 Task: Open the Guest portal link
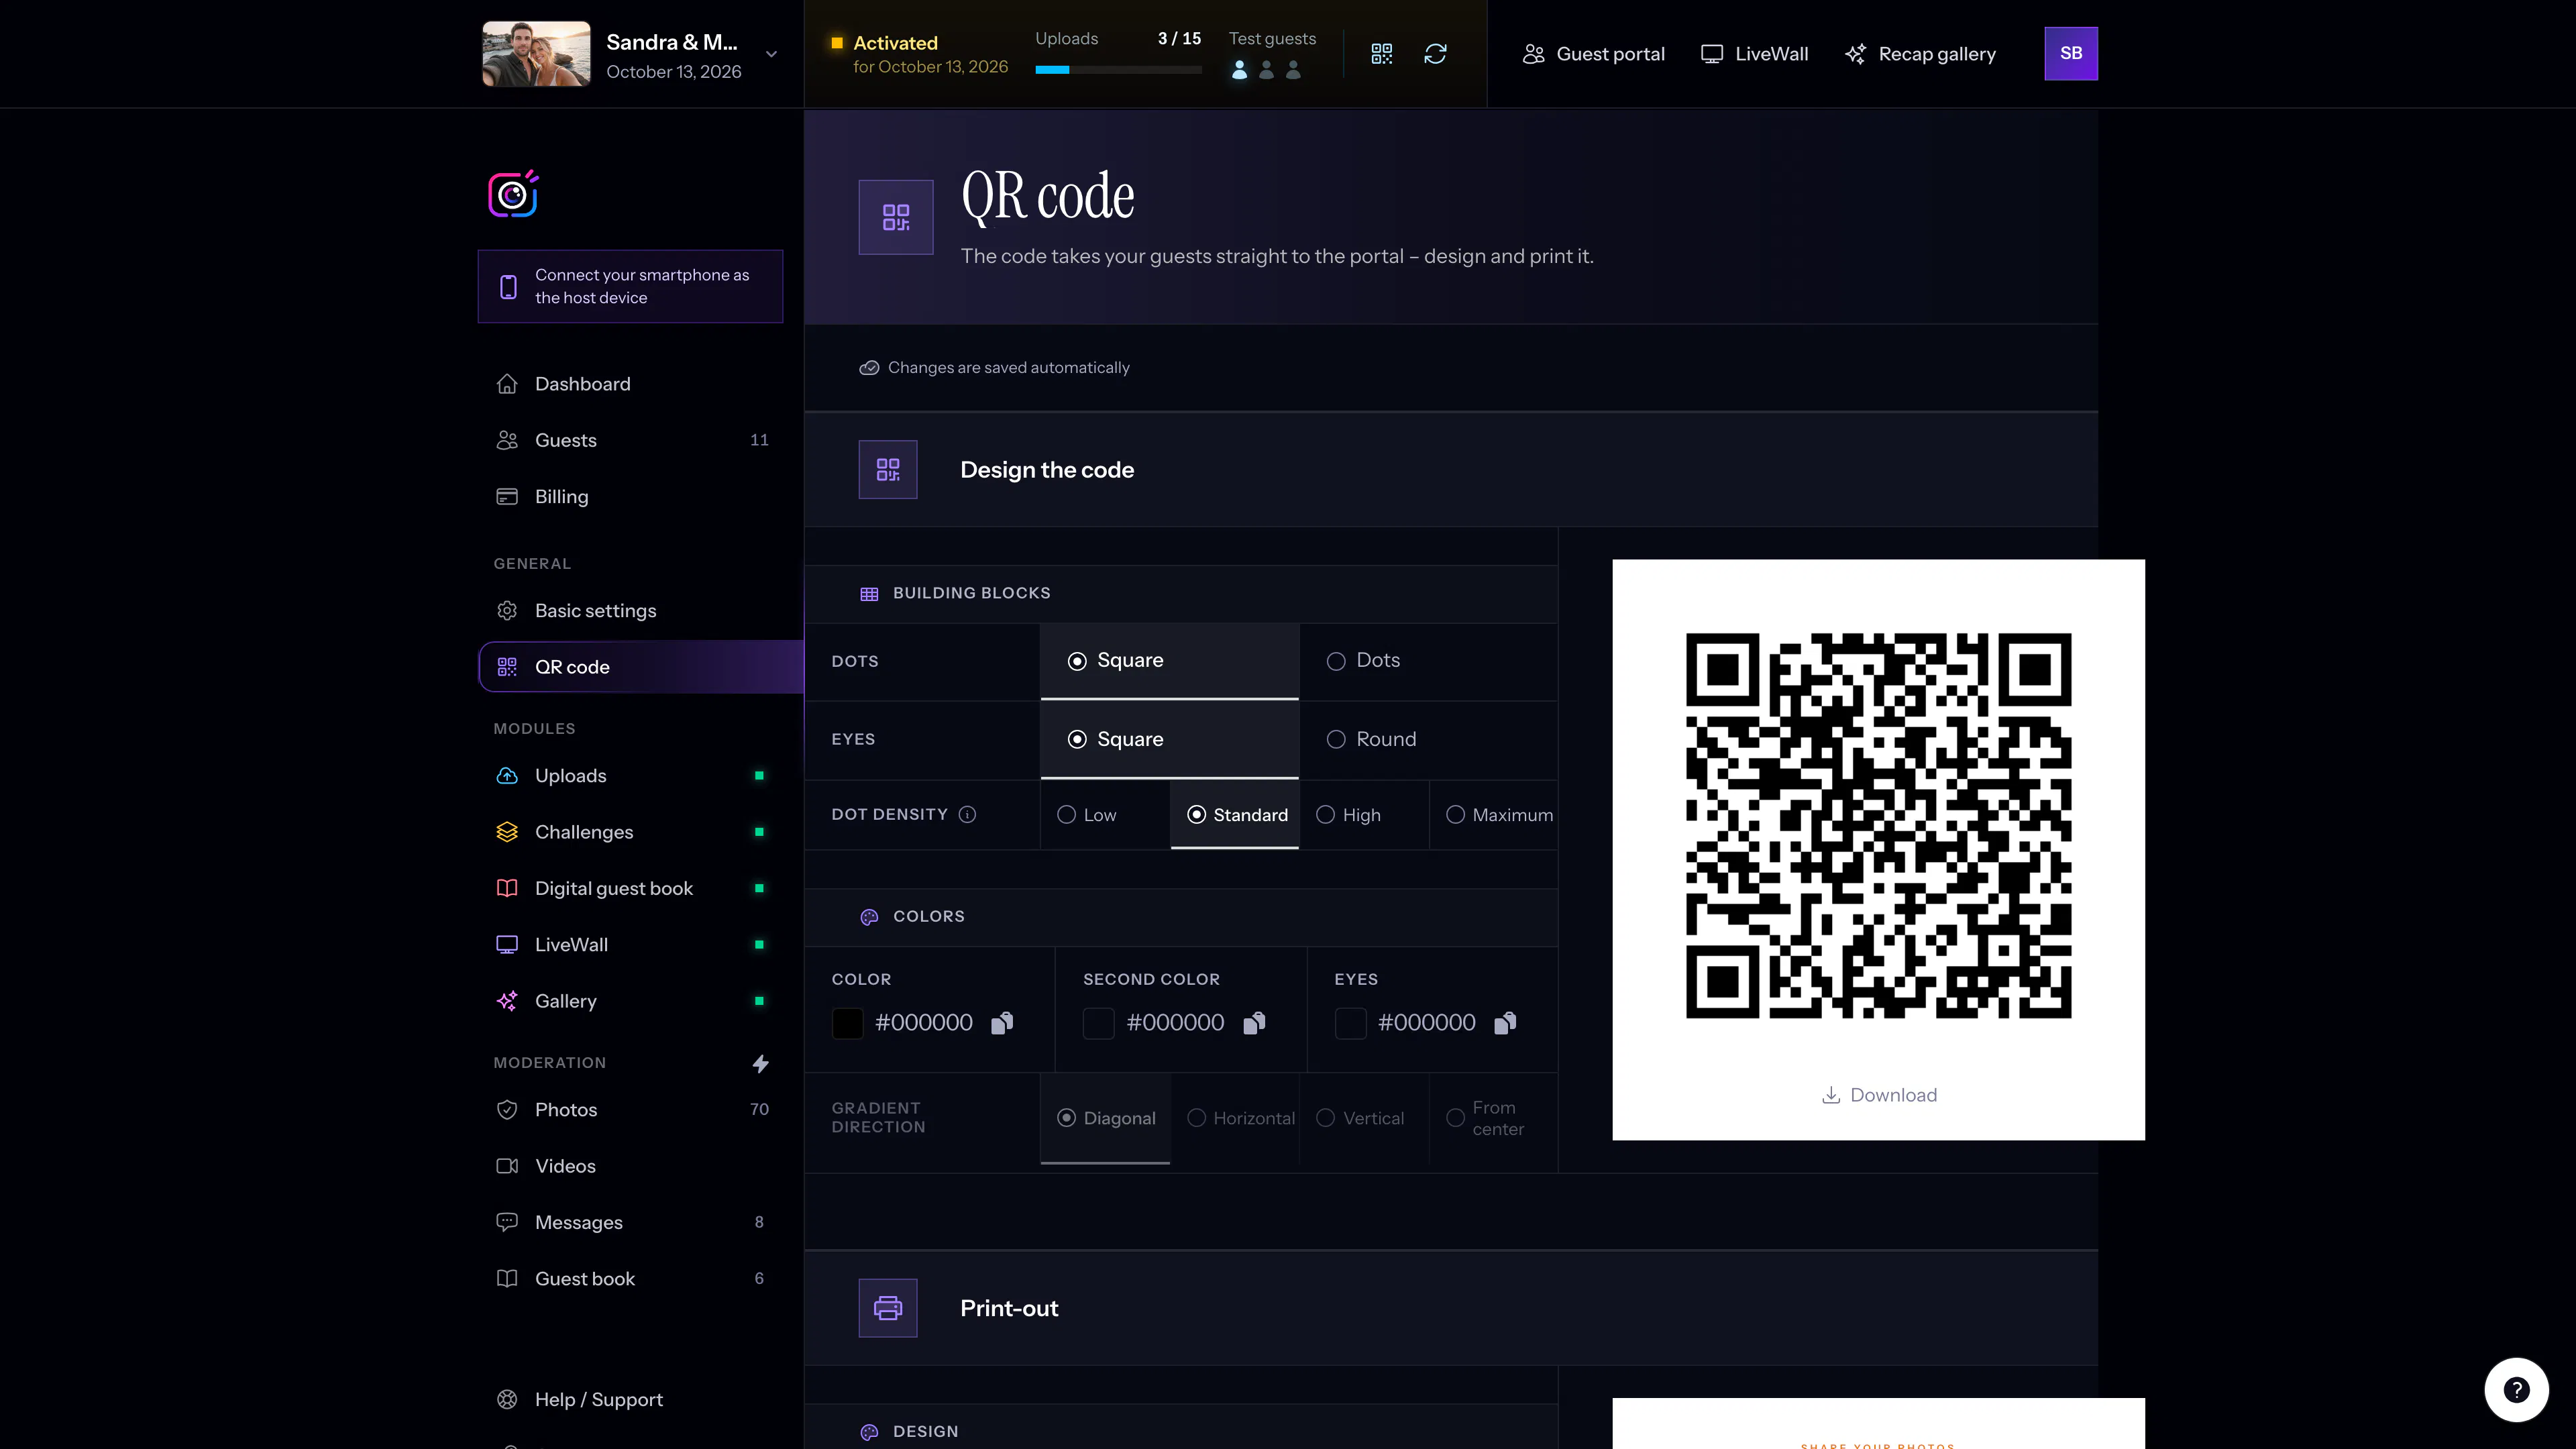click(1594, 54)
